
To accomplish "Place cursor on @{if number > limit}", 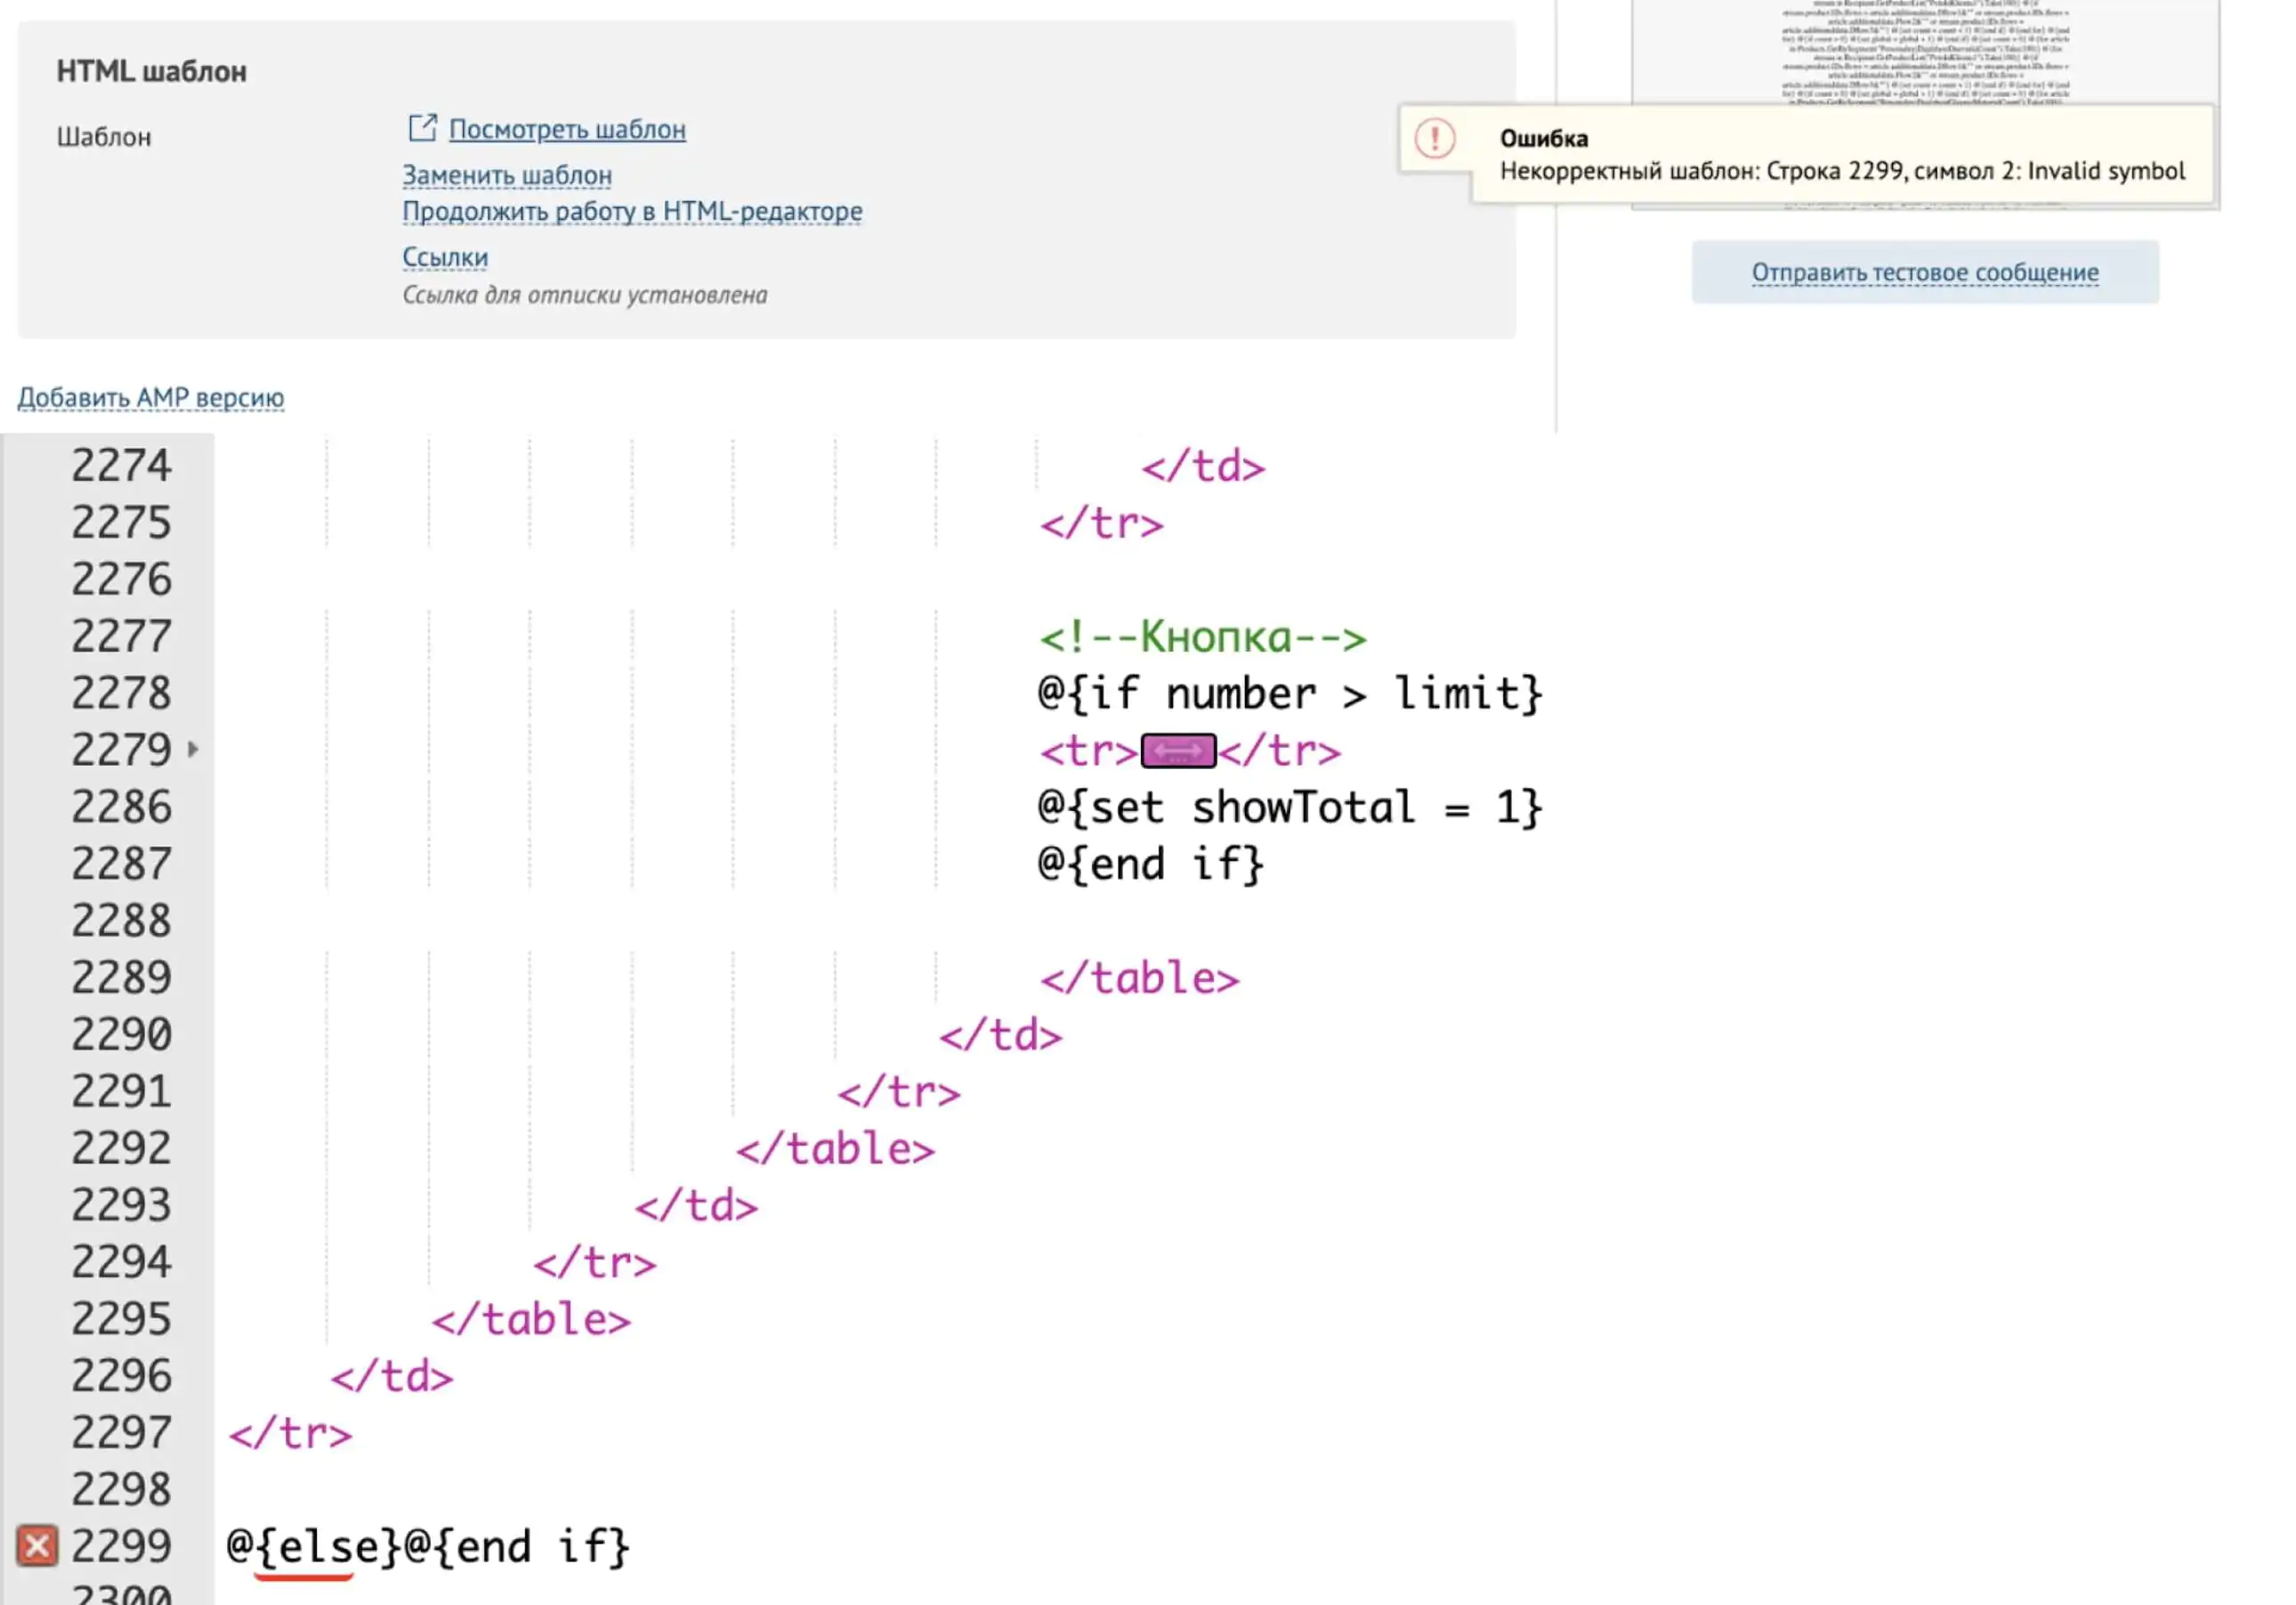I will click(x=1290, y=694).
